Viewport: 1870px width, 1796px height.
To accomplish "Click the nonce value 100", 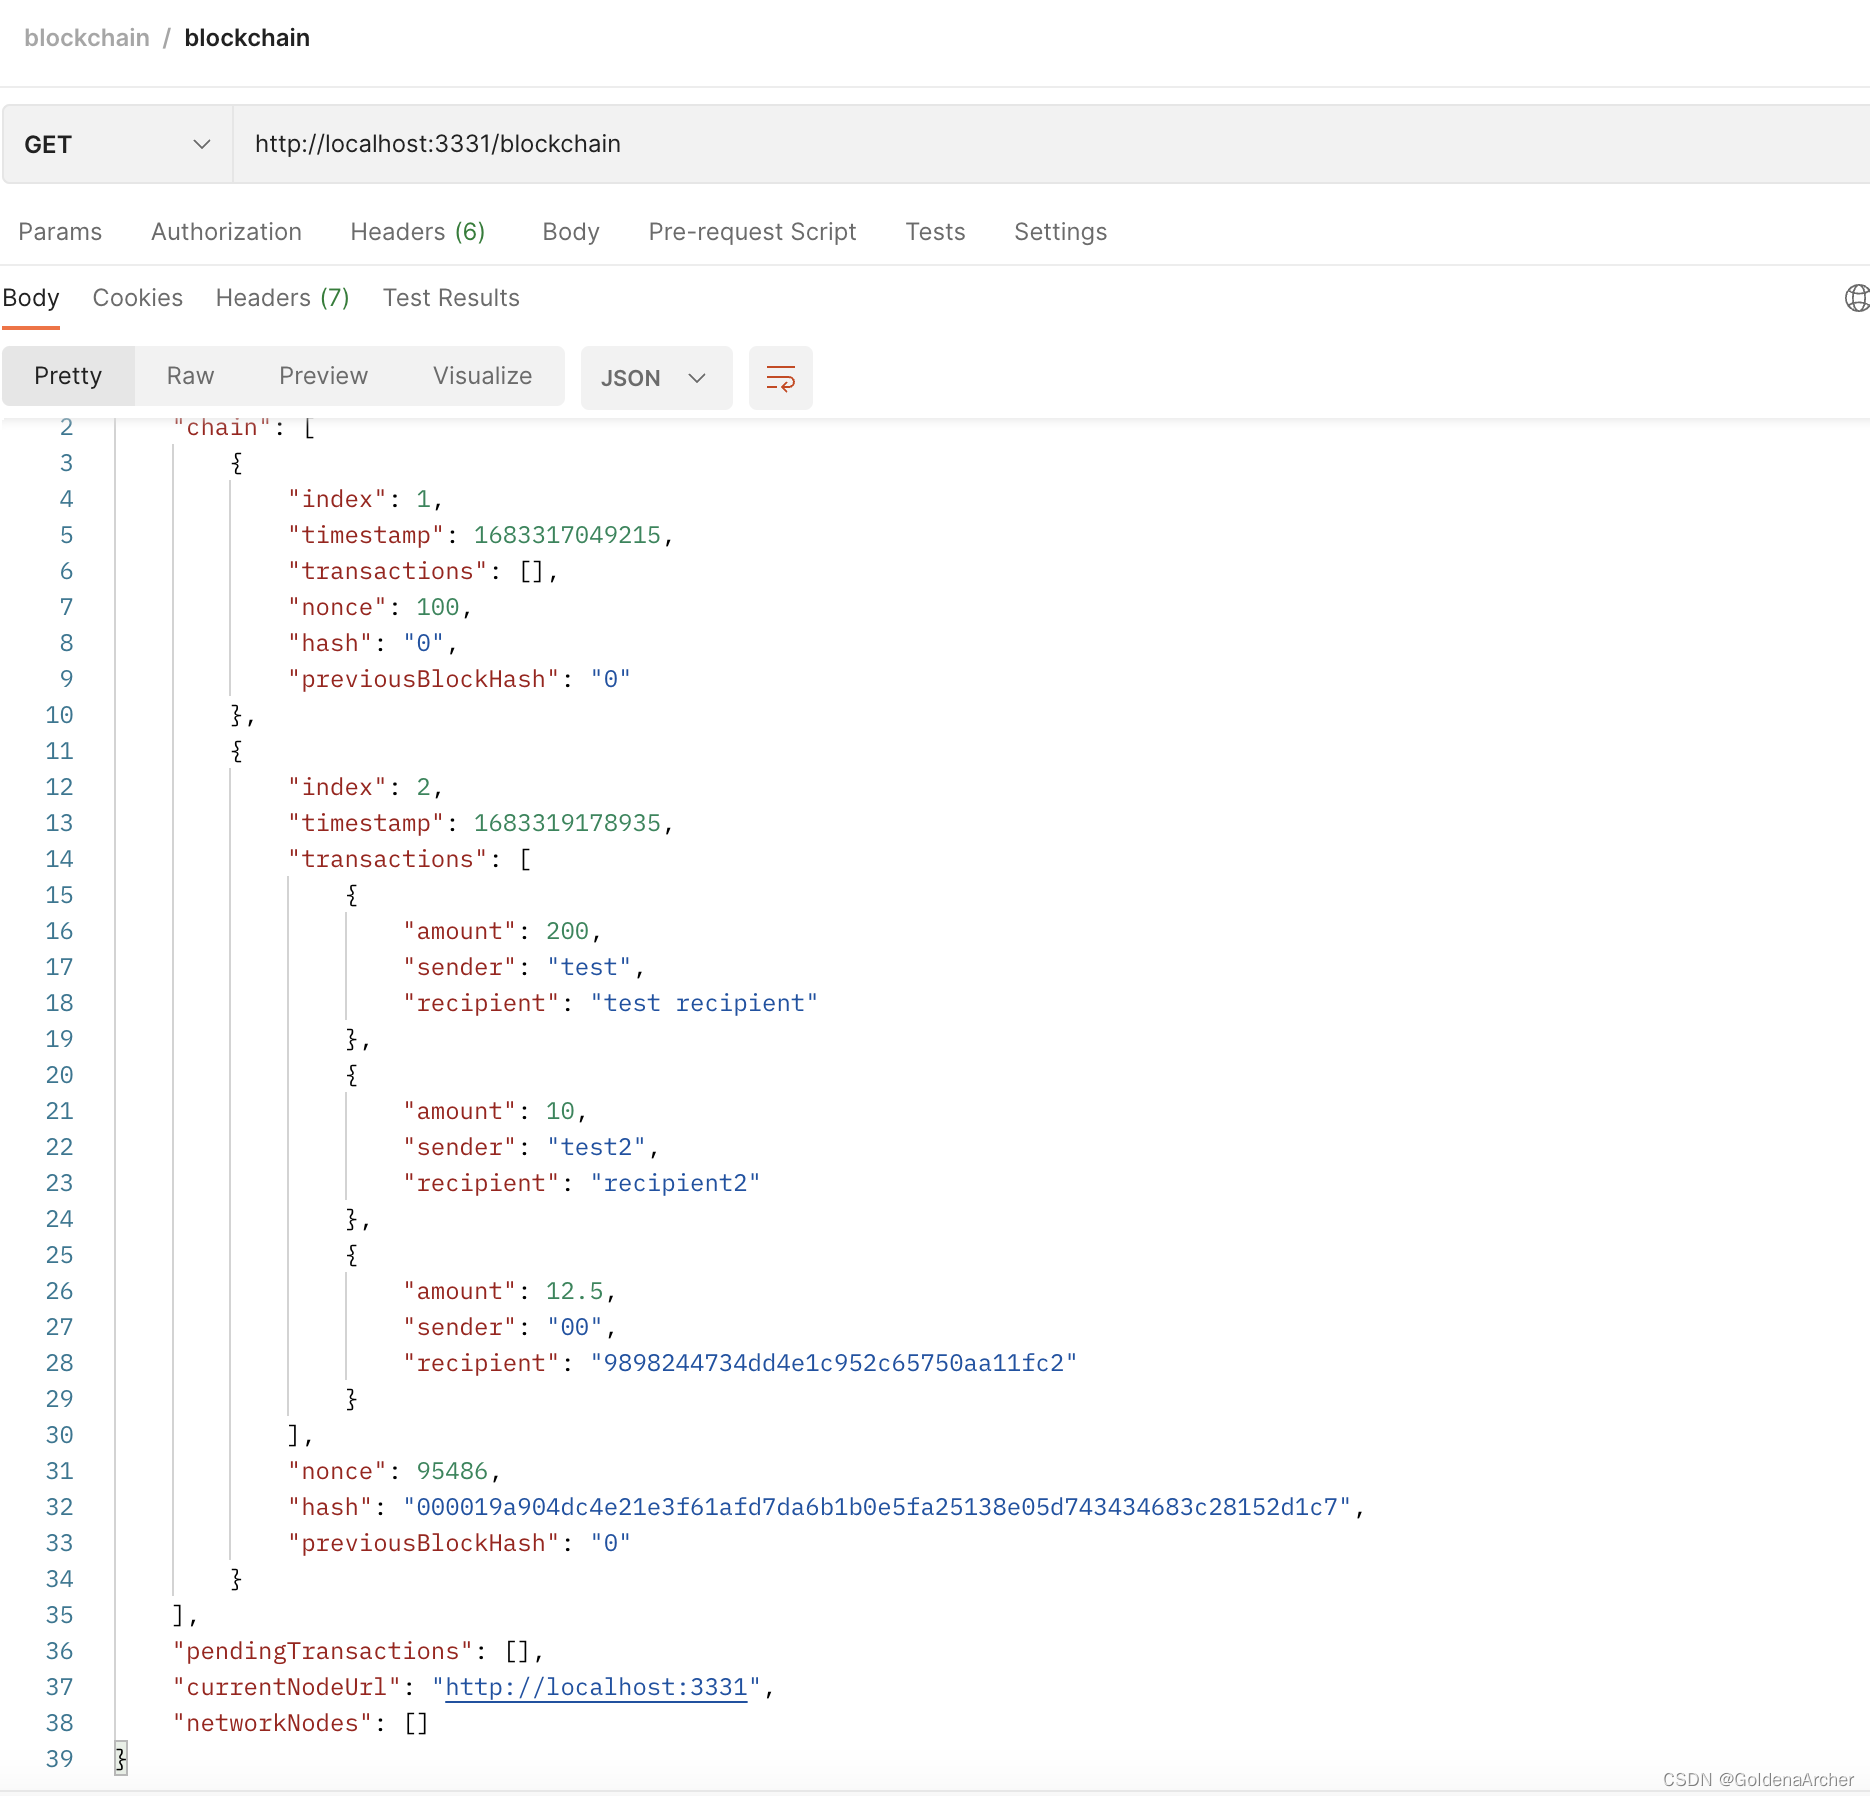I will [x=437, y=607].
